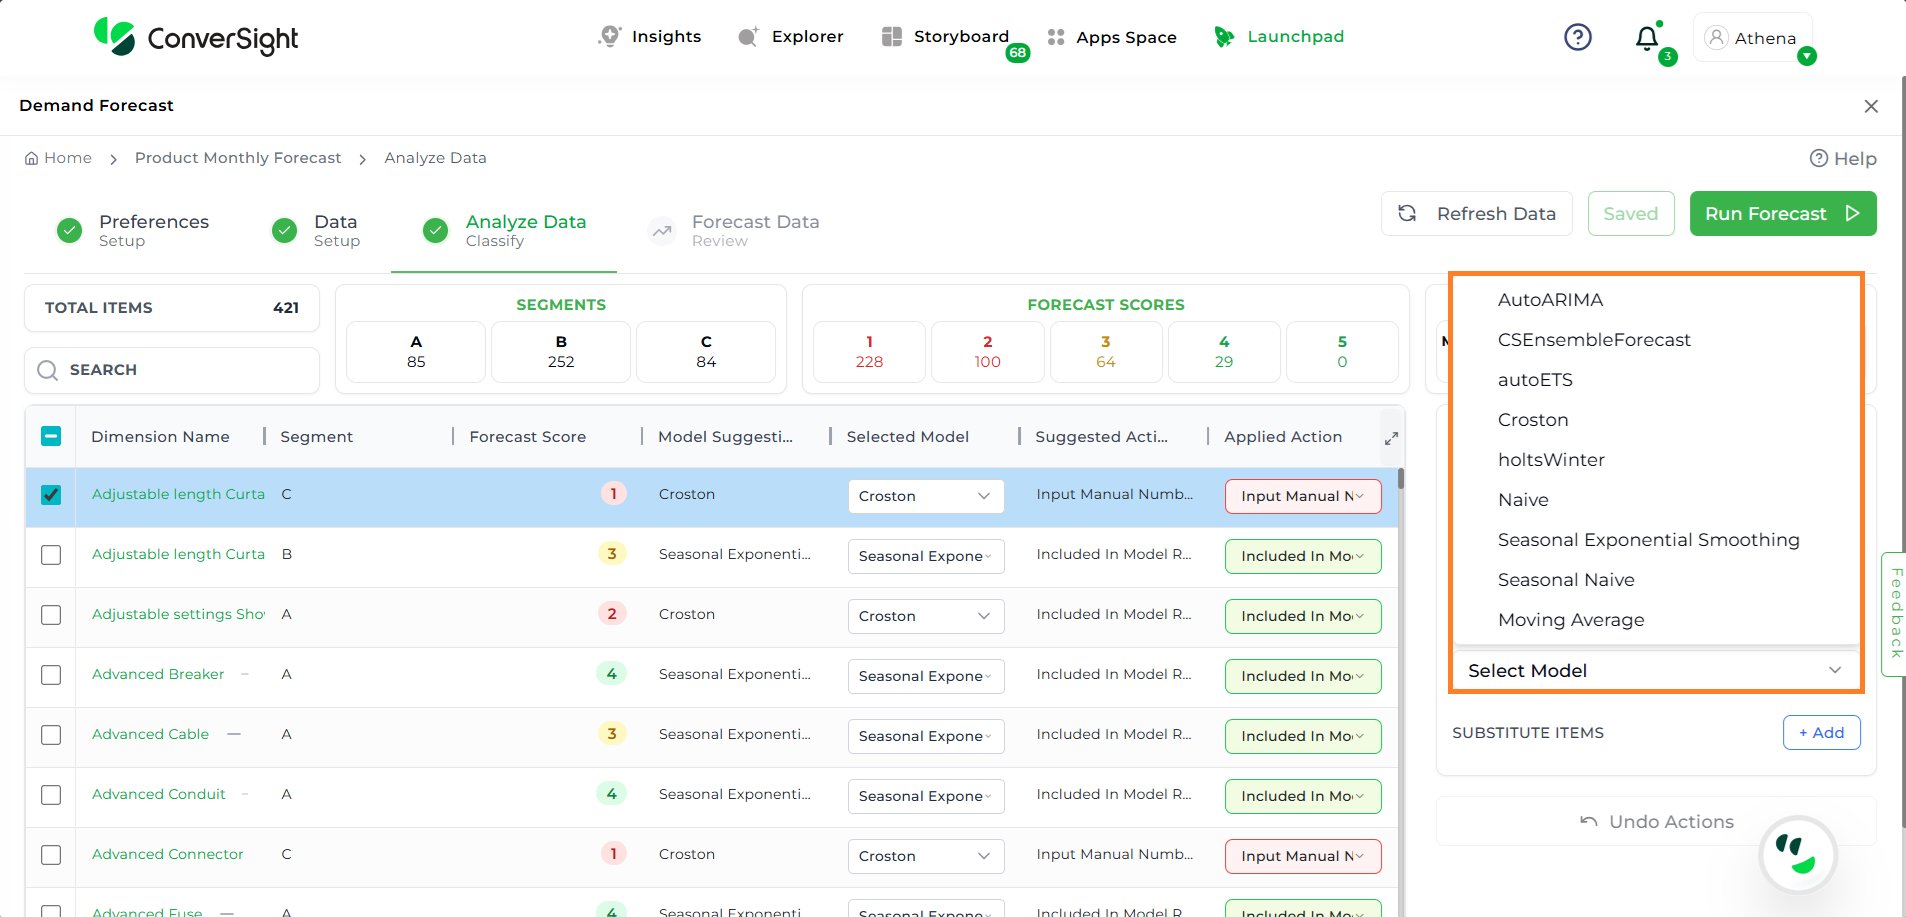The height and width of the screenshot is (917, 1906).
Task: Click the ConverSight logo
Action: point(197,37)
